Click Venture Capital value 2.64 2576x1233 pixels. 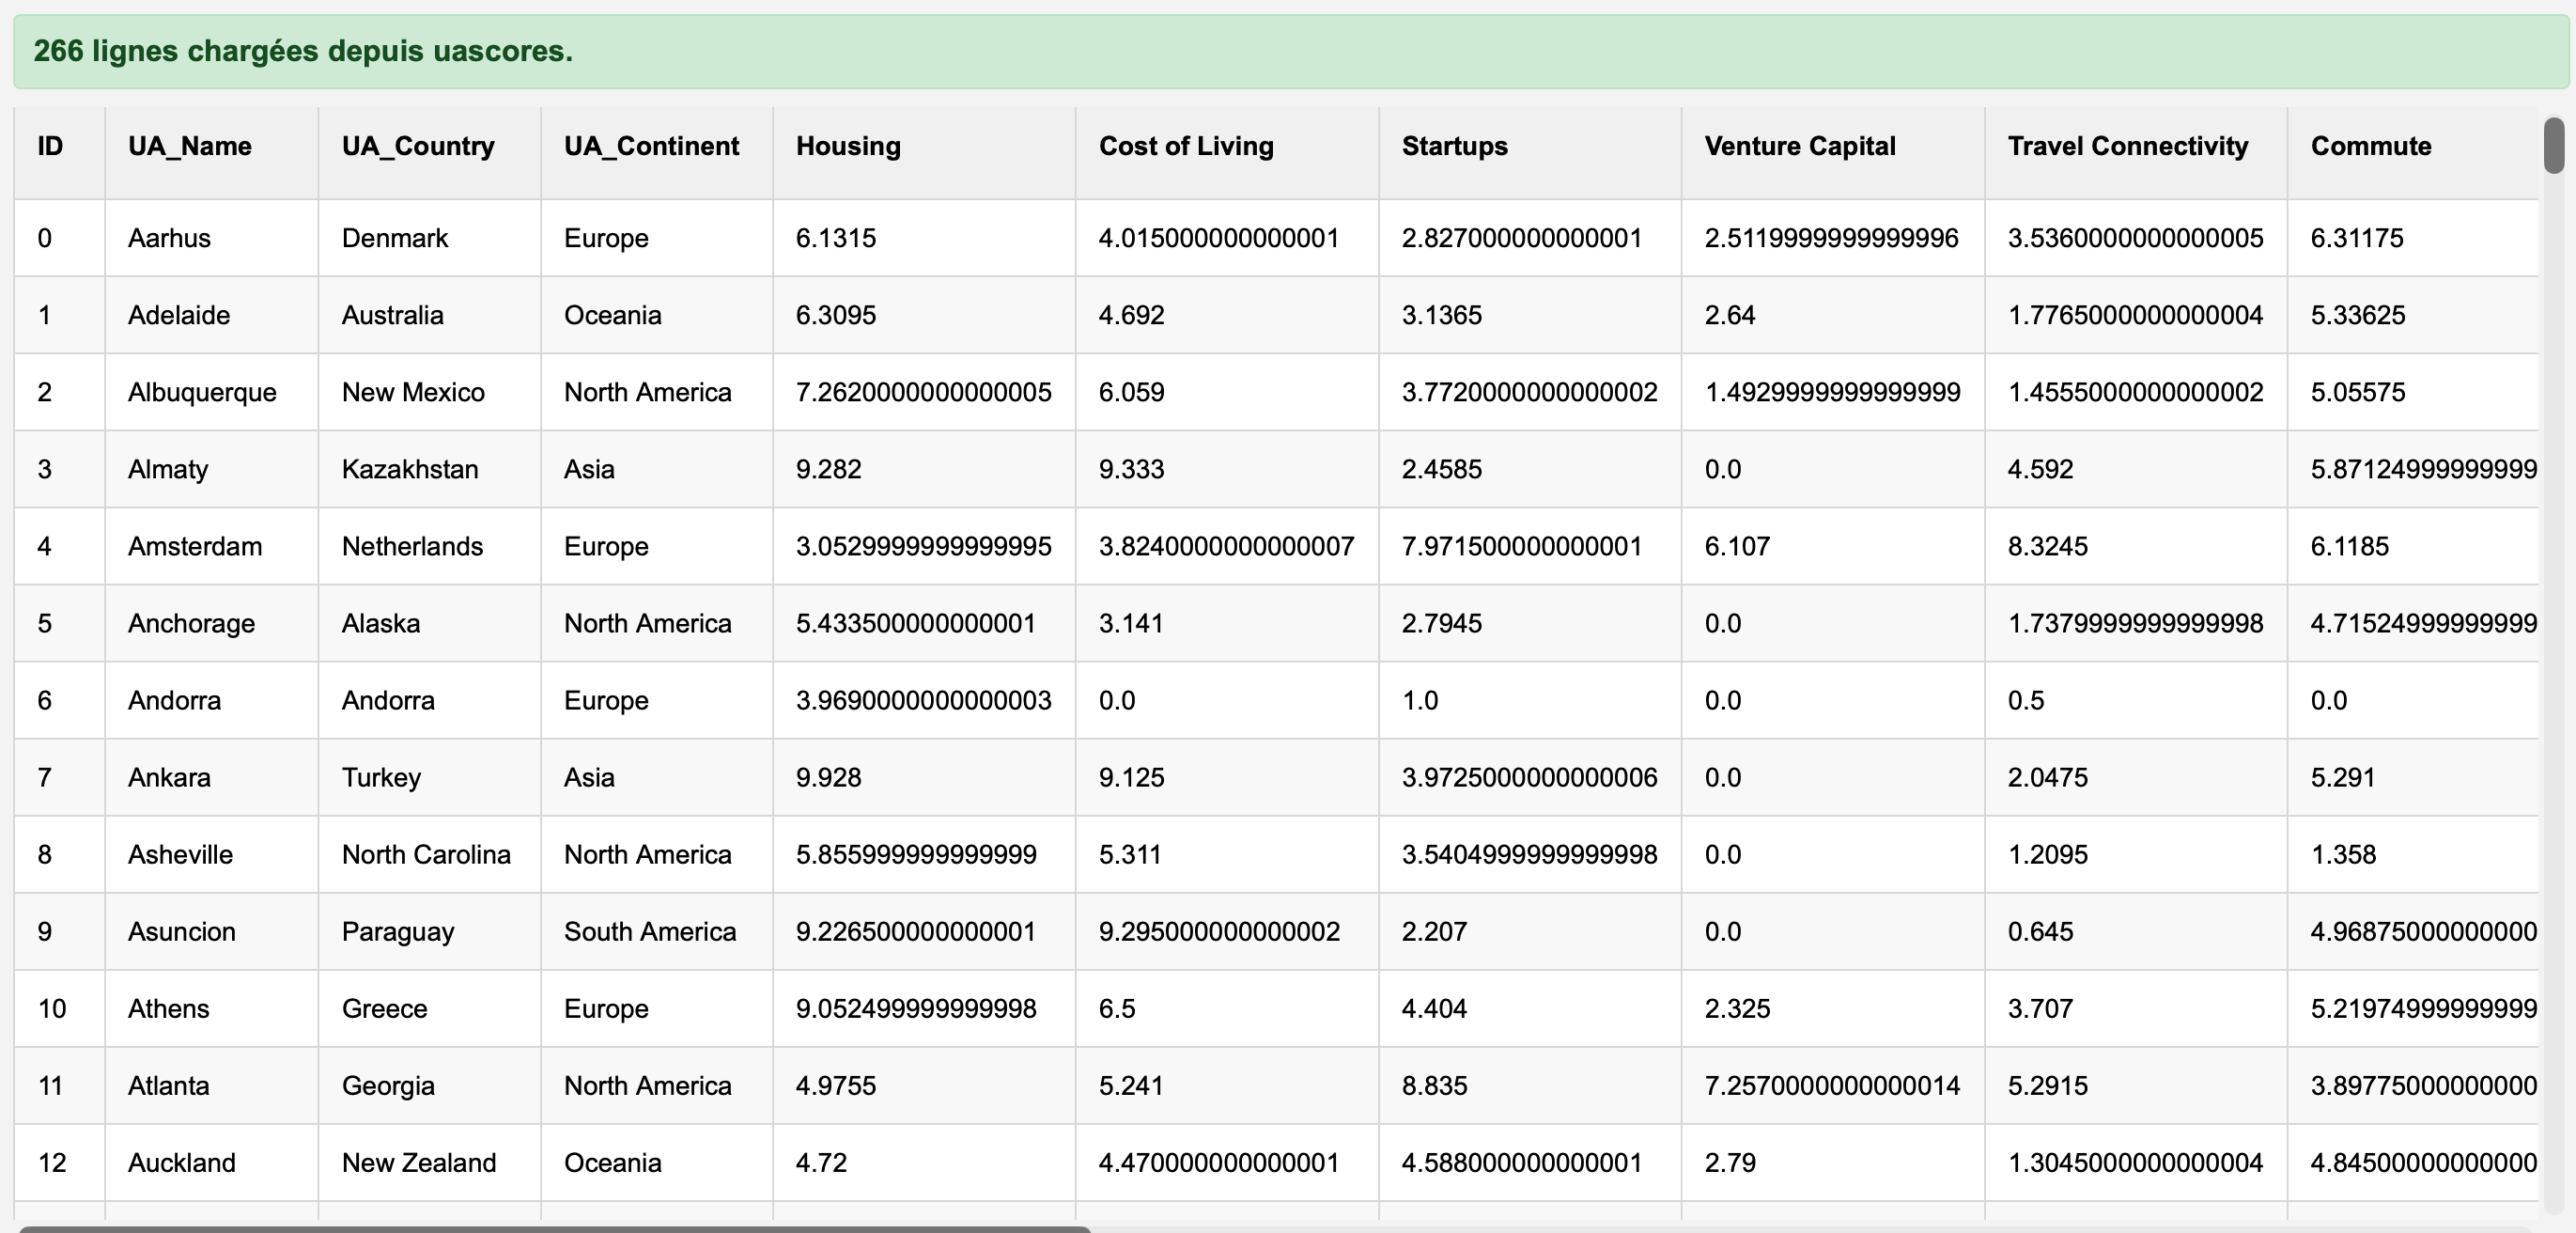point(1833,315)
